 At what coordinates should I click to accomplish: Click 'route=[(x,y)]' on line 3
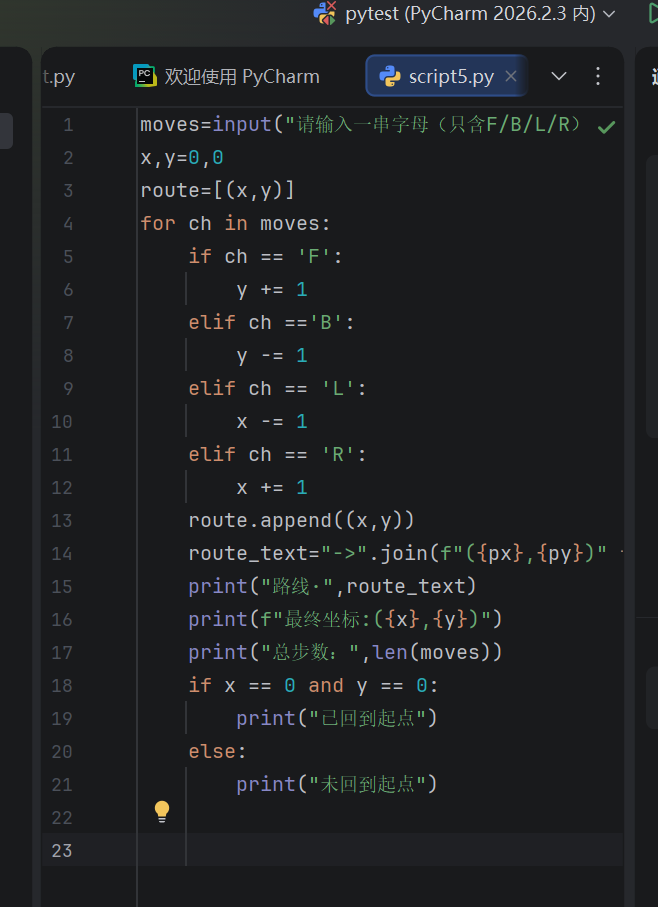coord(217,191)
